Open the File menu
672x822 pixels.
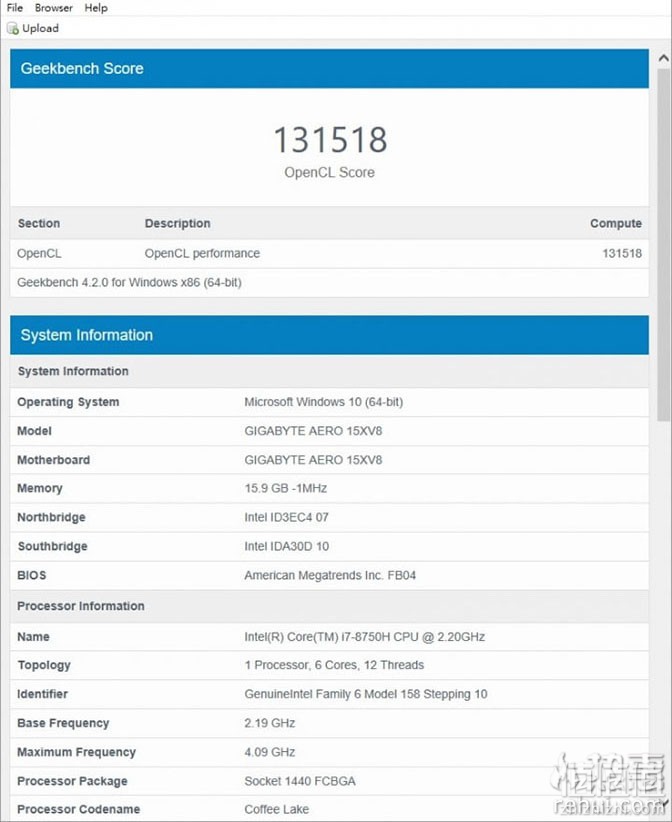pos(15,8)
